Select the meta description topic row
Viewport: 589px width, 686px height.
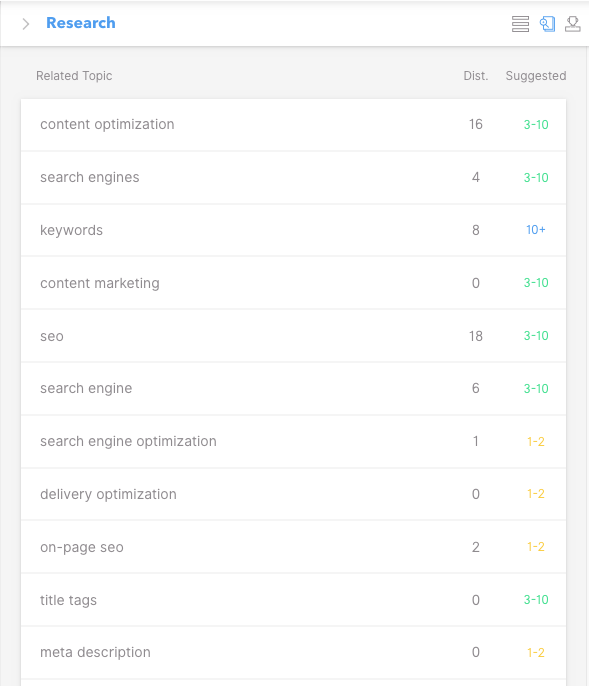(293, 652)
